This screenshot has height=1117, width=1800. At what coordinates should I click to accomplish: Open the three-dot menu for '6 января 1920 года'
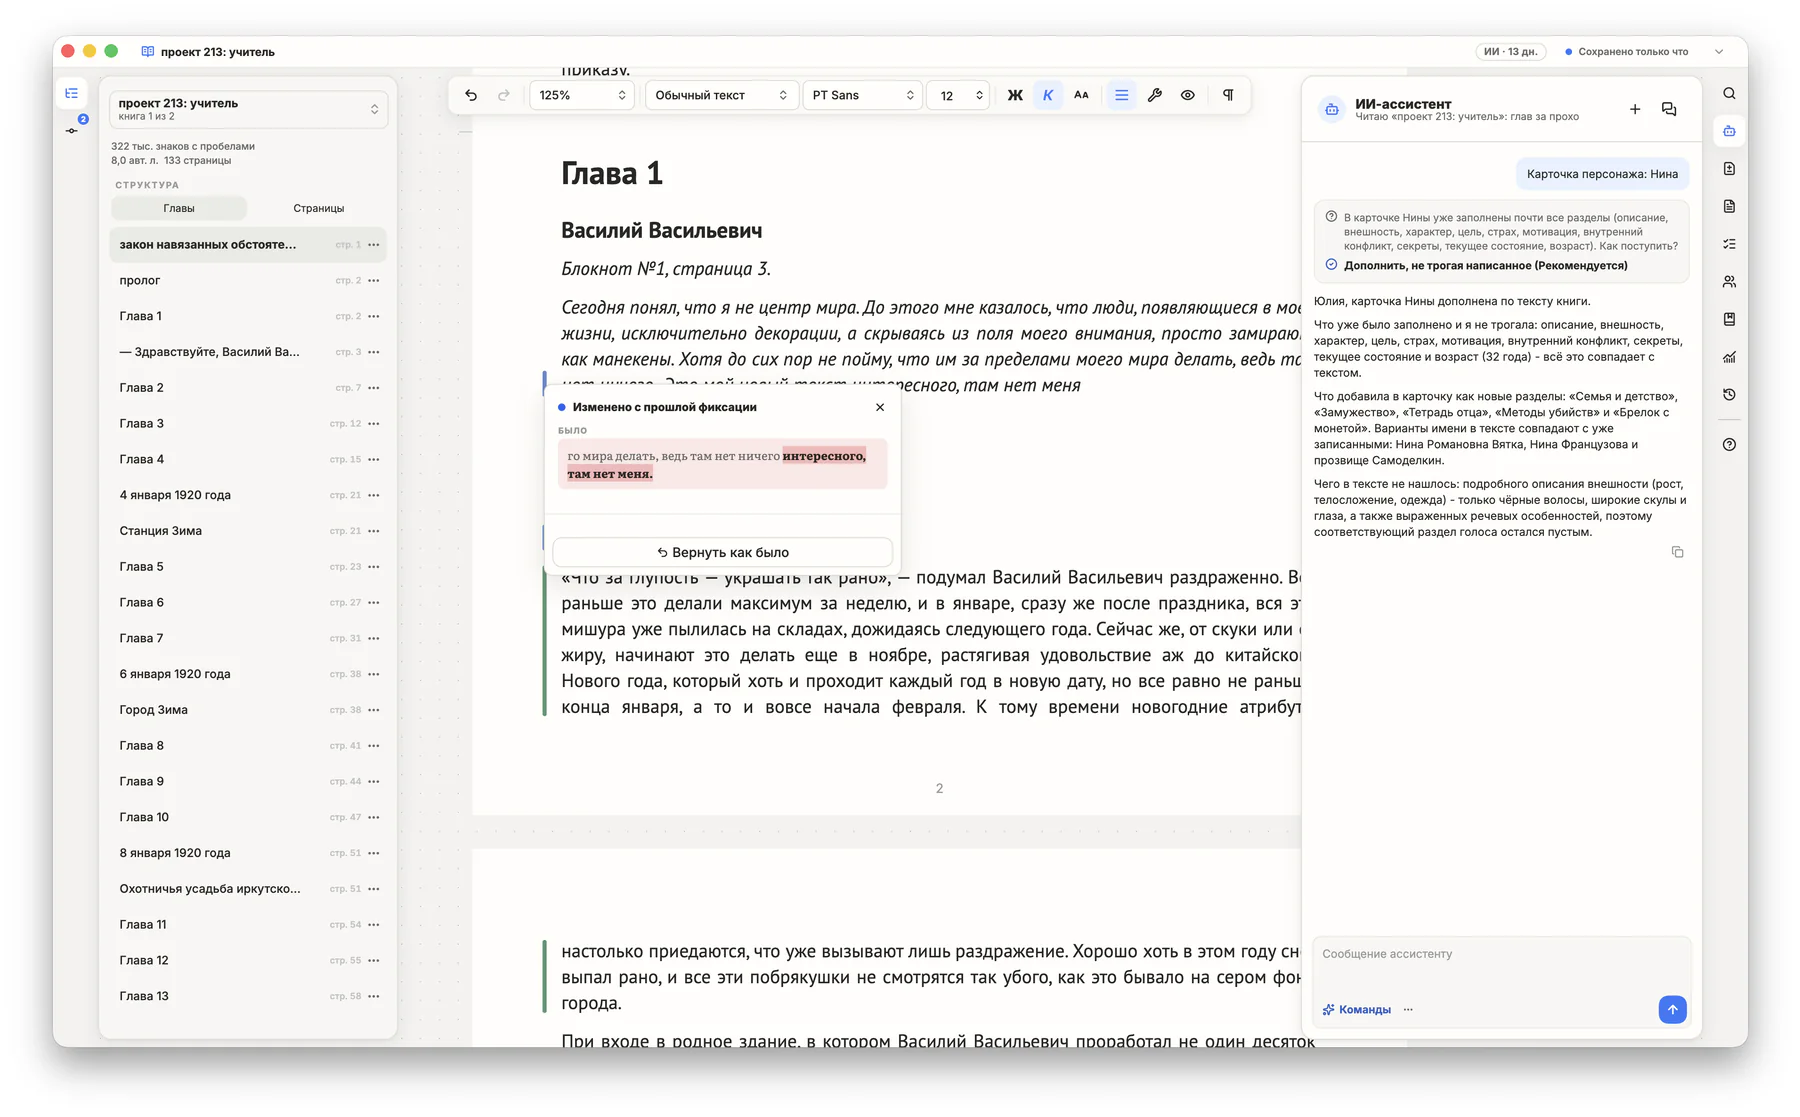click(x=374, y=674)
